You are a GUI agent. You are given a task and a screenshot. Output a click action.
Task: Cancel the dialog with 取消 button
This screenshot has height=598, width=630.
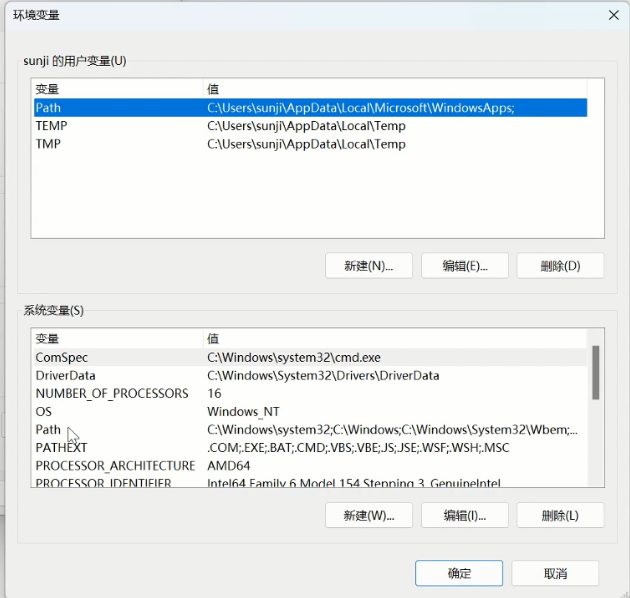pyautogui.click(x=555, y=573)
